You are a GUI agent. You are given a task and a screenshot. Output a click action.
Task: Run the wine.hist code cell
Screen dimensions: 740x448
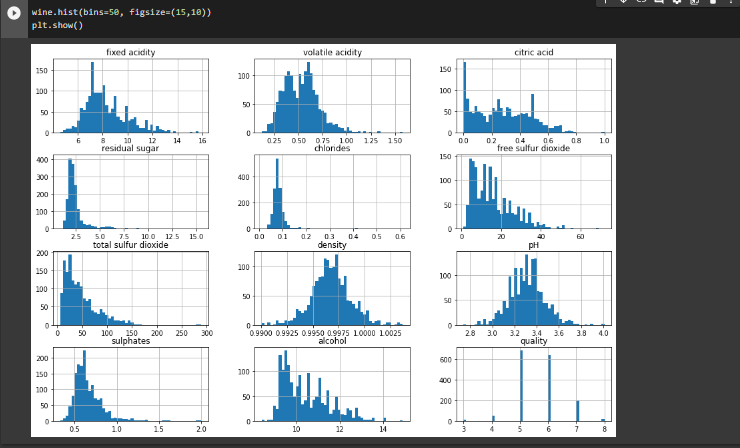(x=14, y=13)
